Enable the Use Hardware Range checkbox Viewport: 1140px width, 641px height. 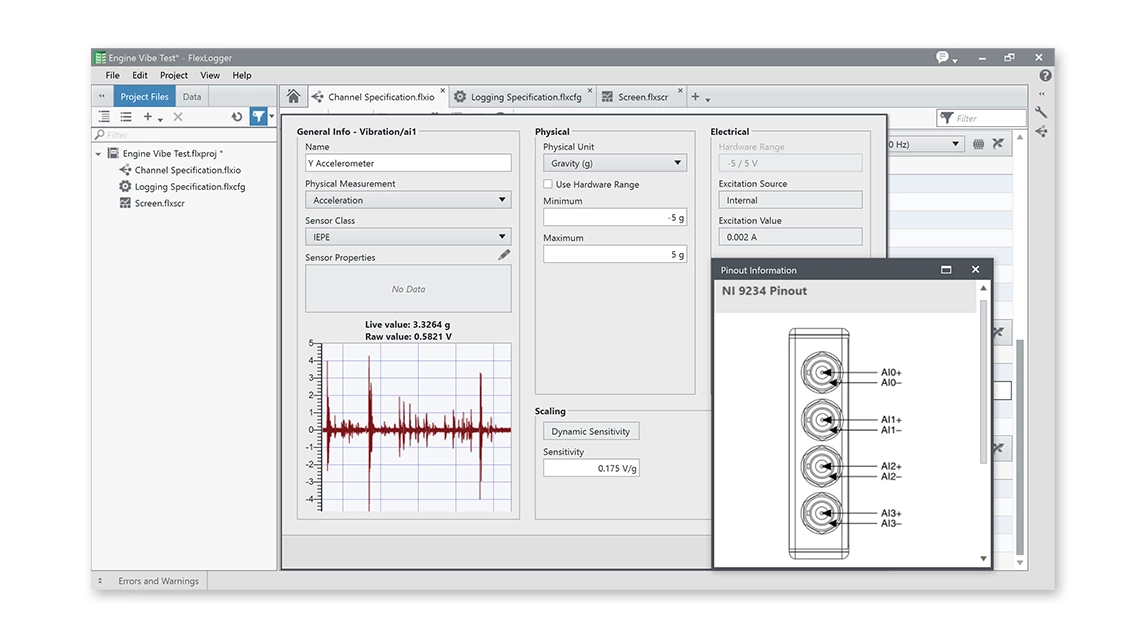pos(548,184)
